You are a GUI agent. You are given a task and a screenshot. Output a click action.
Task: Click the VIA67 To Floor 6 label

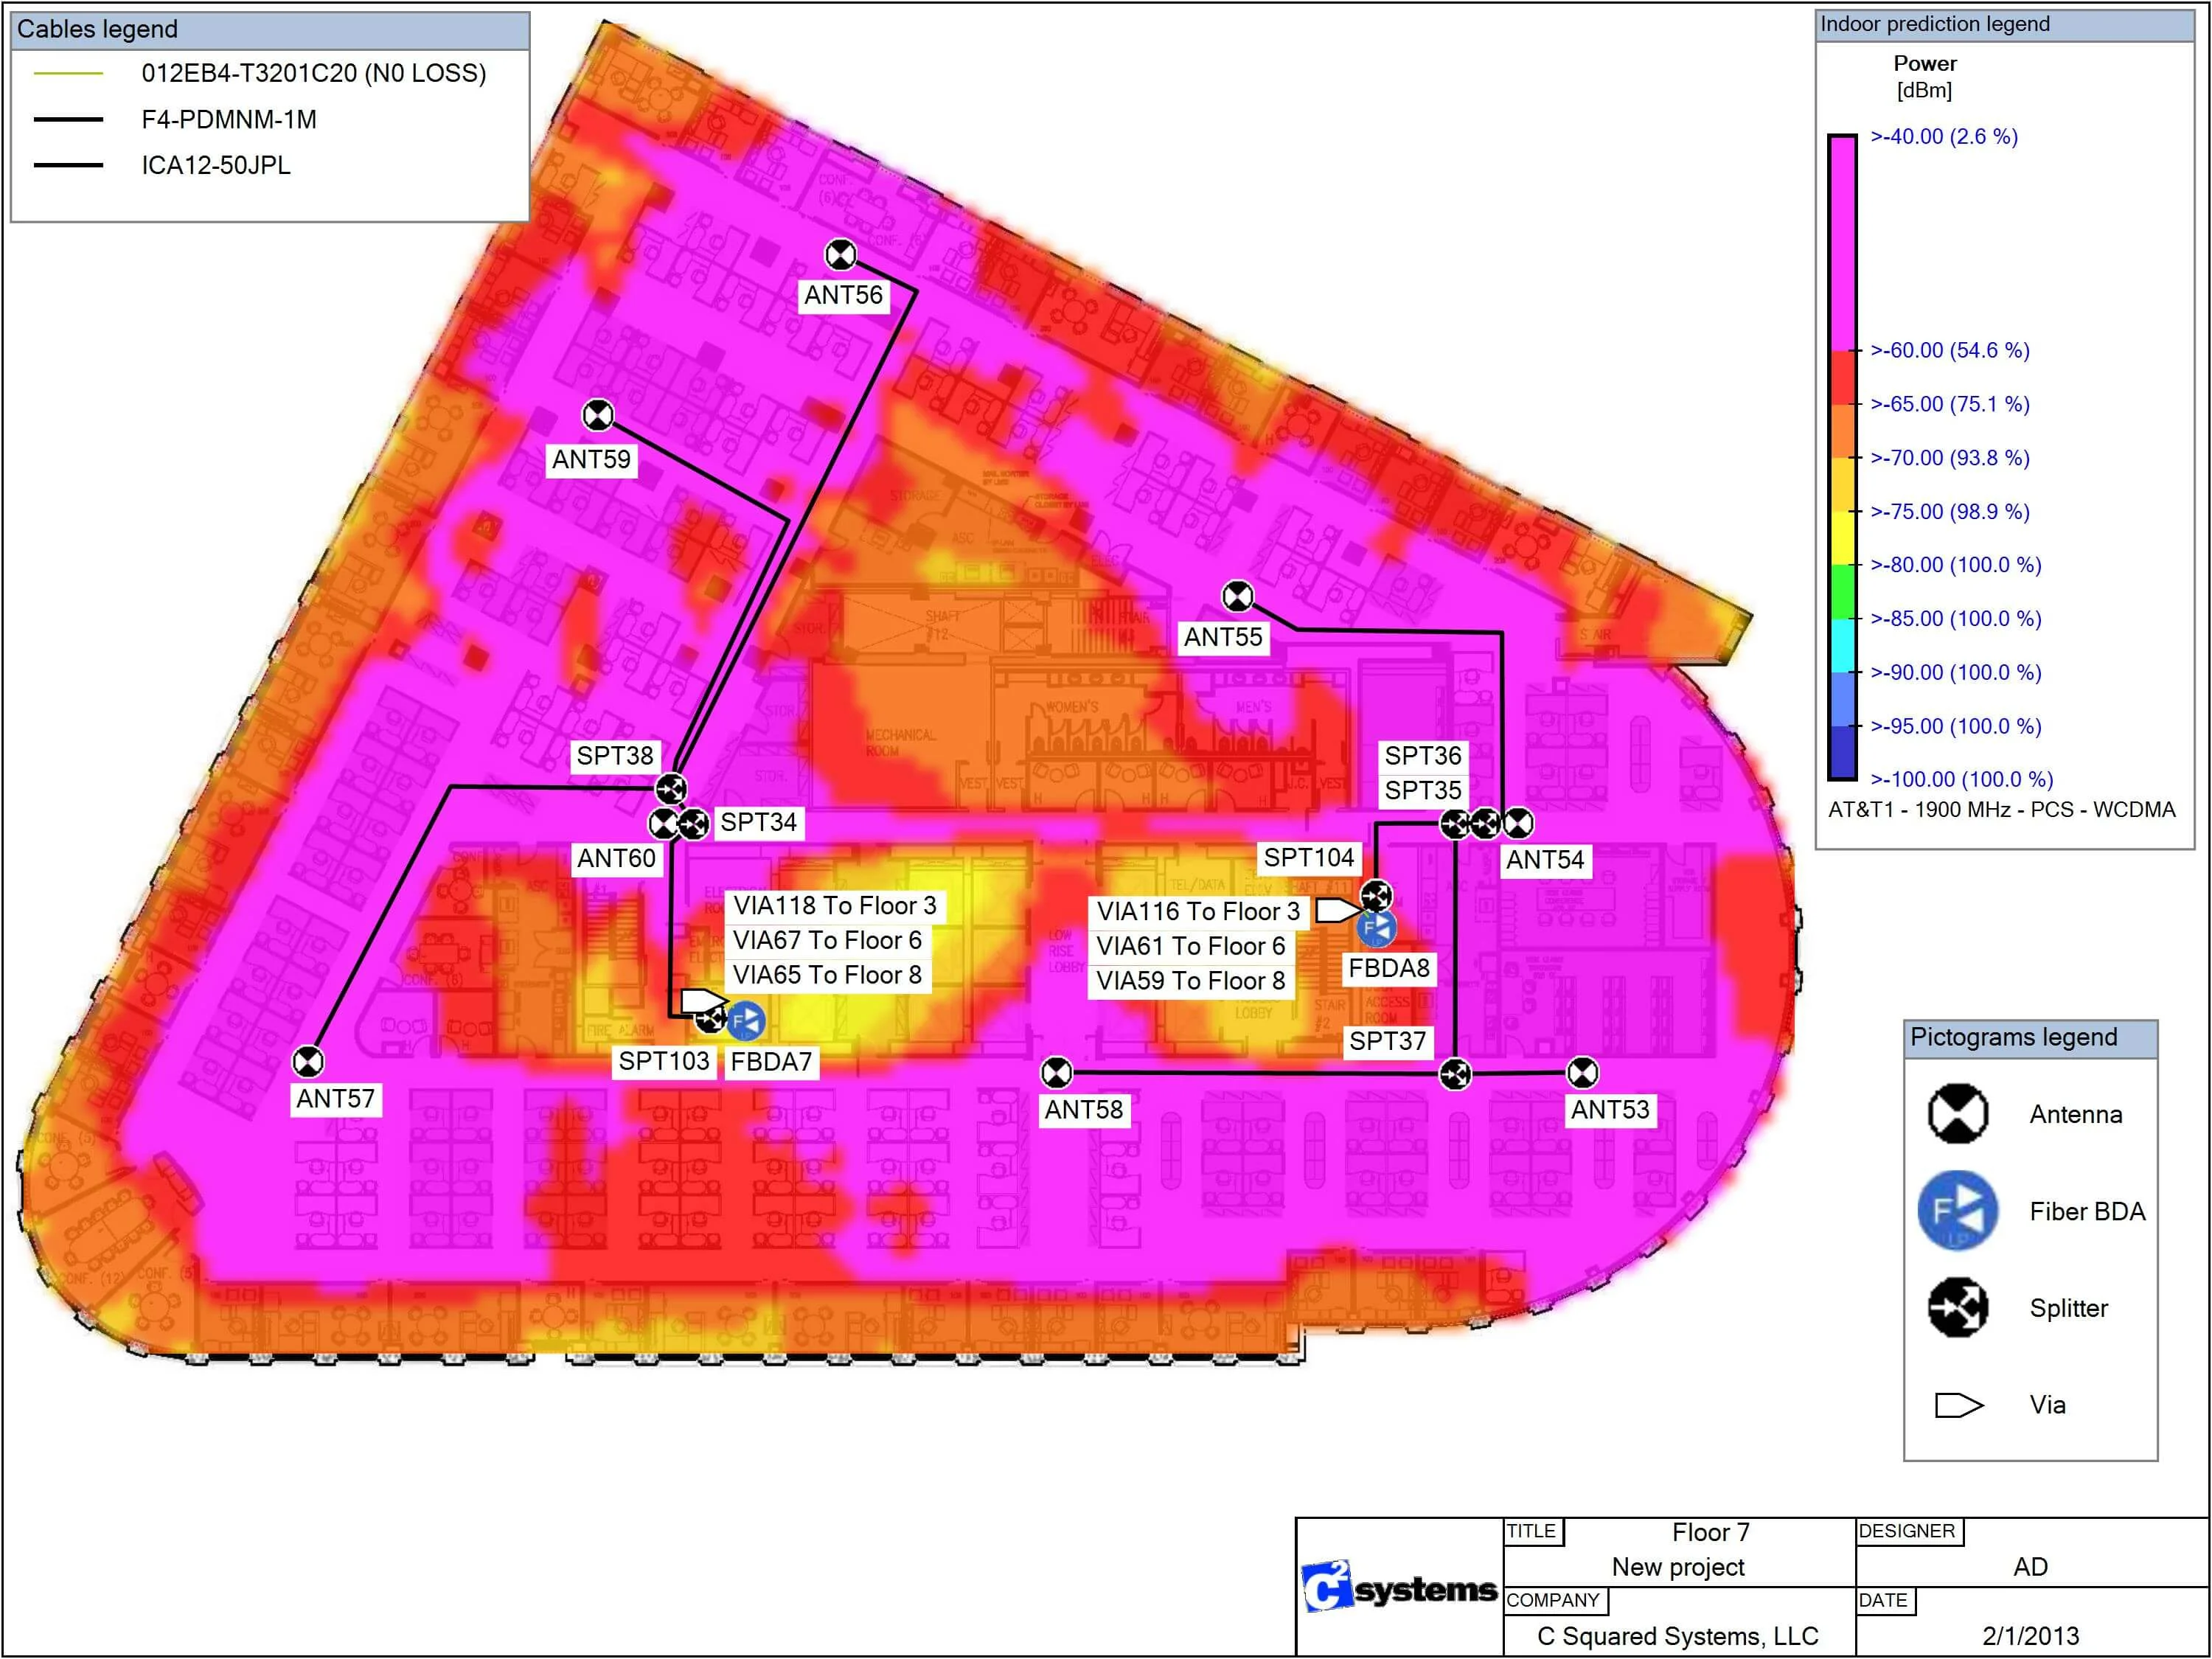point(827,941)
